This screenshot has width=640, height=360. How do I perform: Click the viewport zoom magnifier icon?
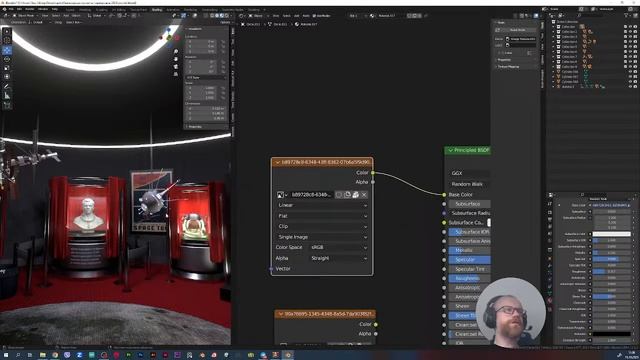point(176,52)
